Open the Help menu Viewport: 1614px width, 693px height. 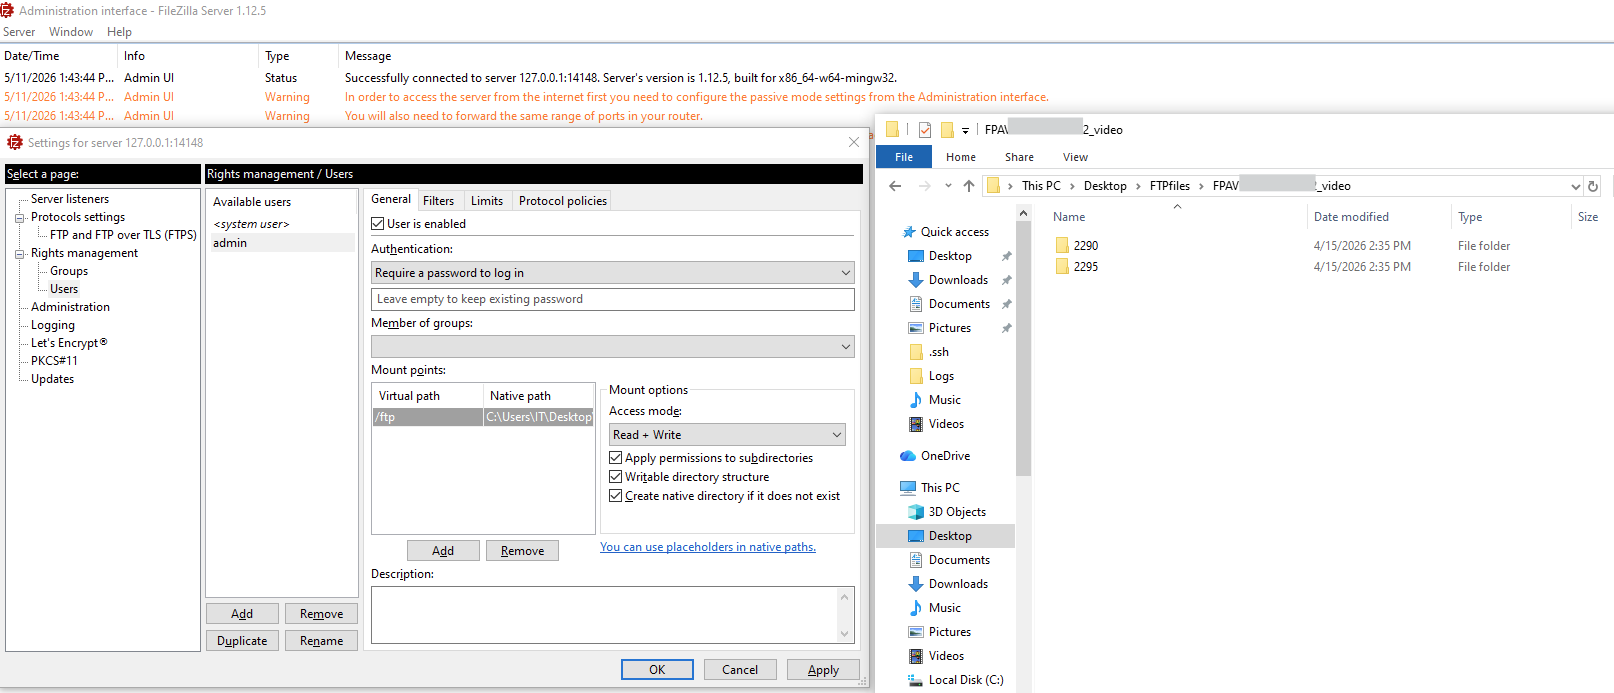tap(119, 32)
